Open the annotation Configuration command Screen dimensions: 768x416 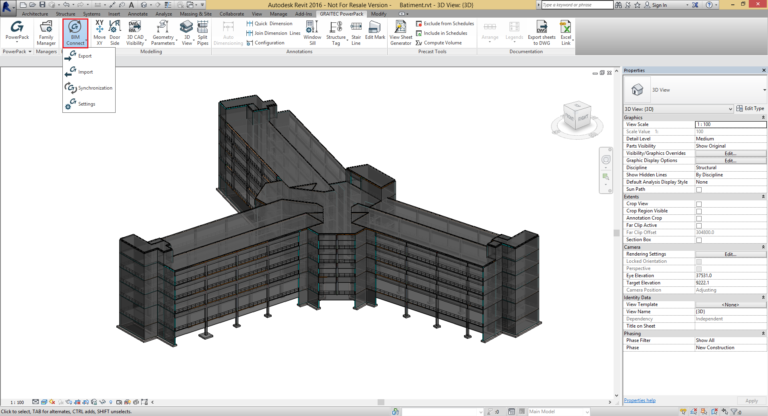[x=265, y=43]
